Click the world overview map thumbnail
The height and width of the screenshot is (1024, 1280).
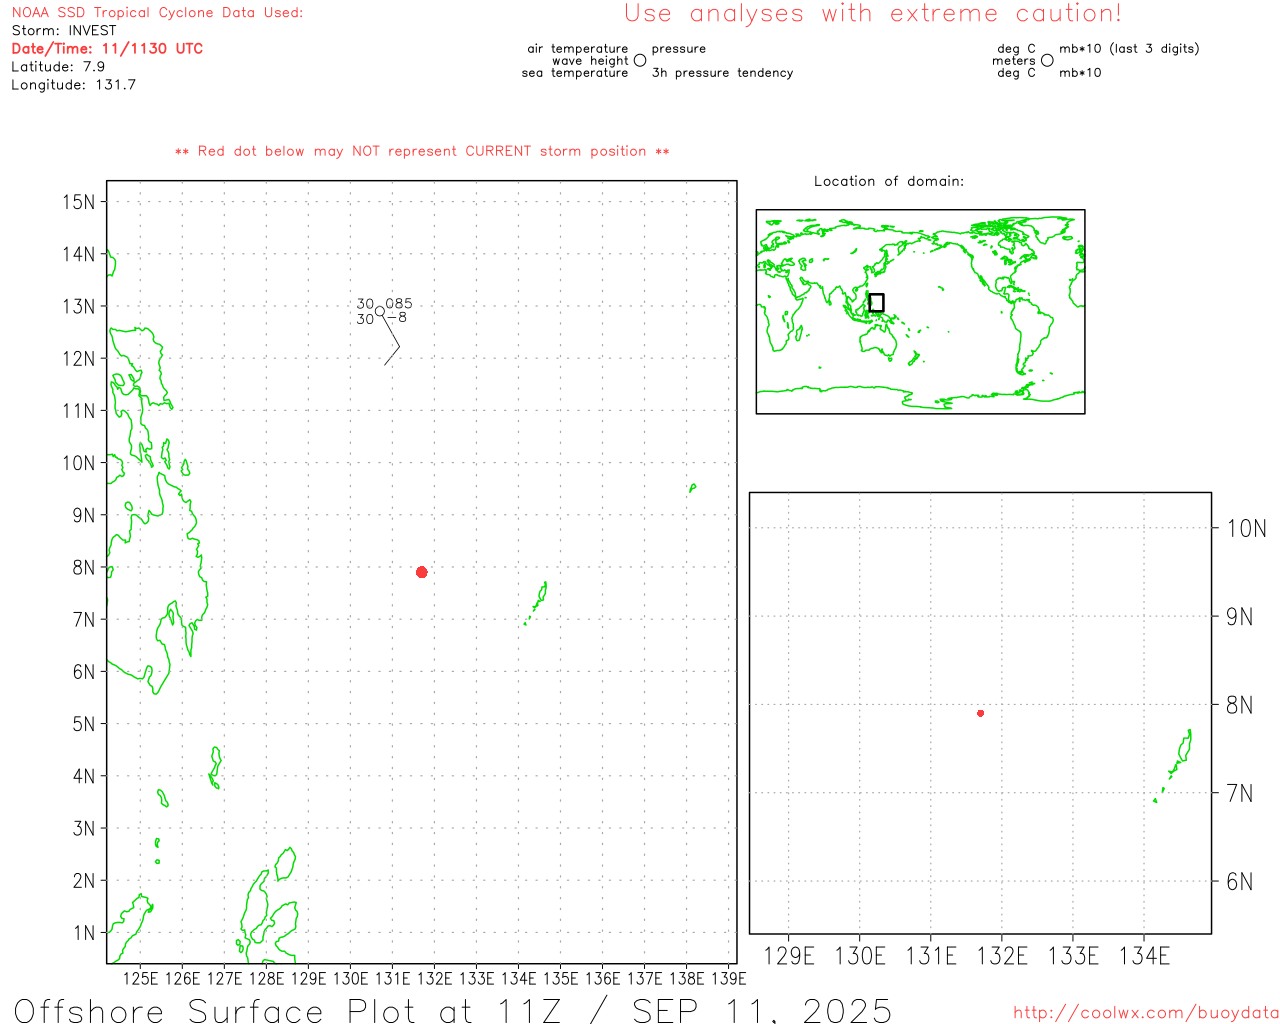coord(920,311)
